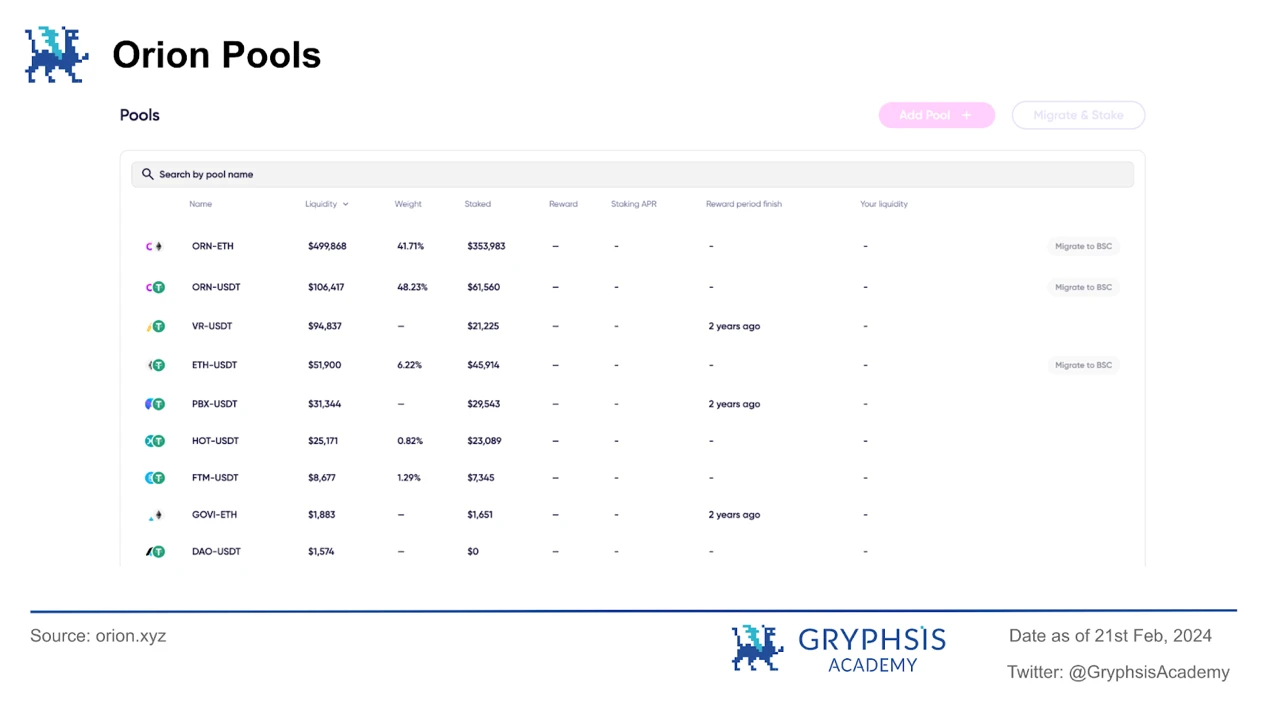Click the 1.29% weight value

pyautogui.click(x=409, y=478)
